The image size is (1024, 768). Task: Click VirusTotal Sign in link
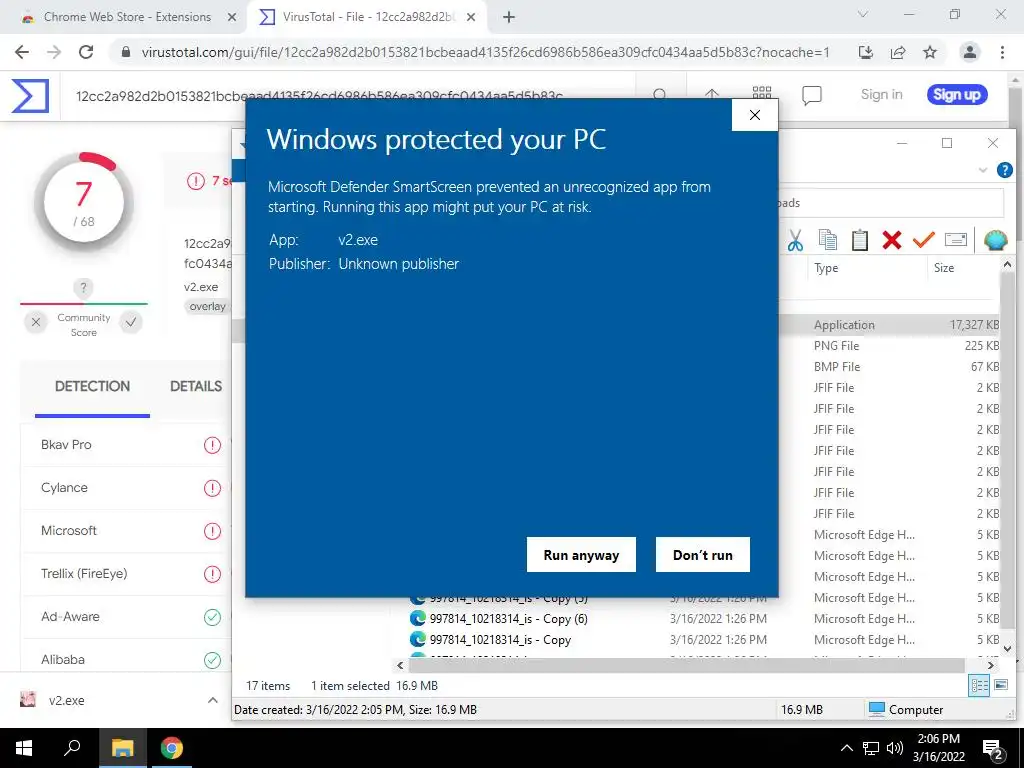pos(882,95)
